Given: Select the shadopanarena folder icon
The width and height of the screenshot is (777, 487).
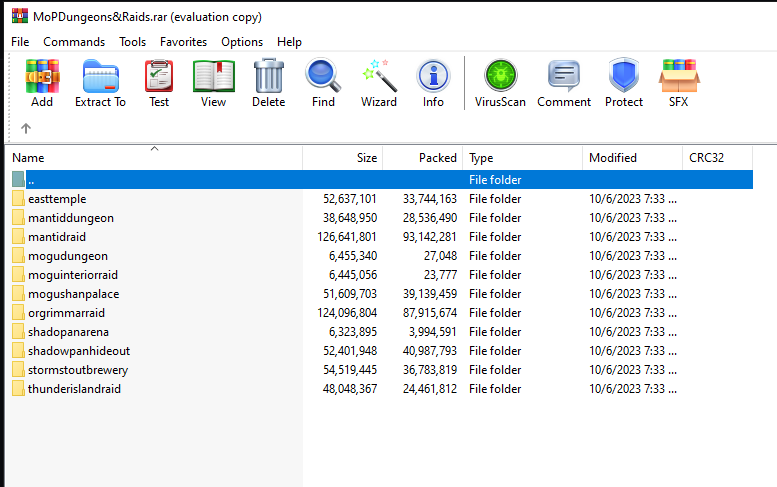Looking at the screenshot, I should tap(18, 331).
